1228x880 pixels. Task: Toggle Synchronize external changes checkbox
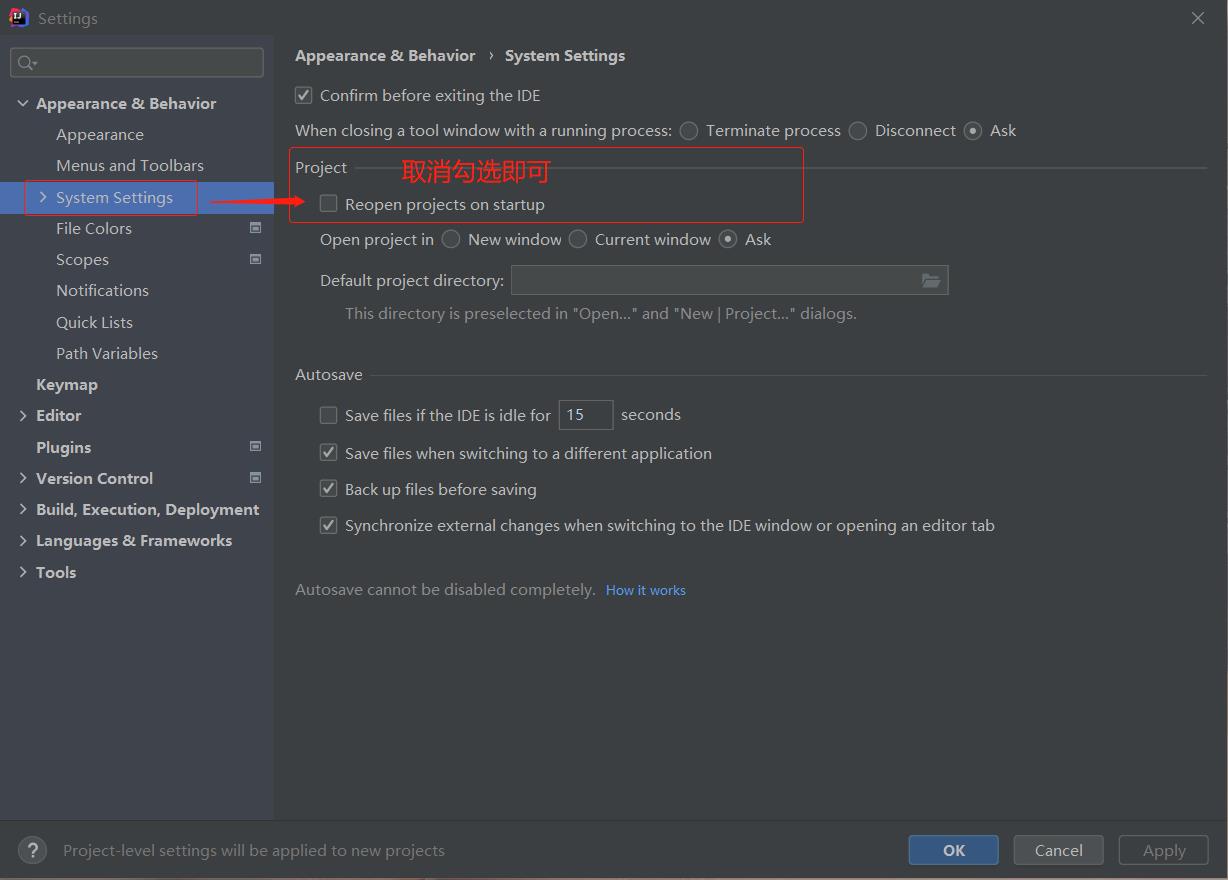click(x=328, y=525)
